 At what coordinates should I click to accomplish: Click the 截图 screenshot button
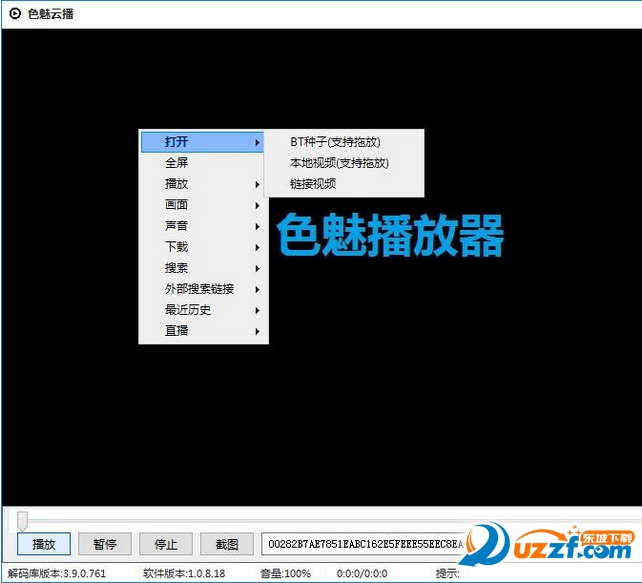[227, 544]
